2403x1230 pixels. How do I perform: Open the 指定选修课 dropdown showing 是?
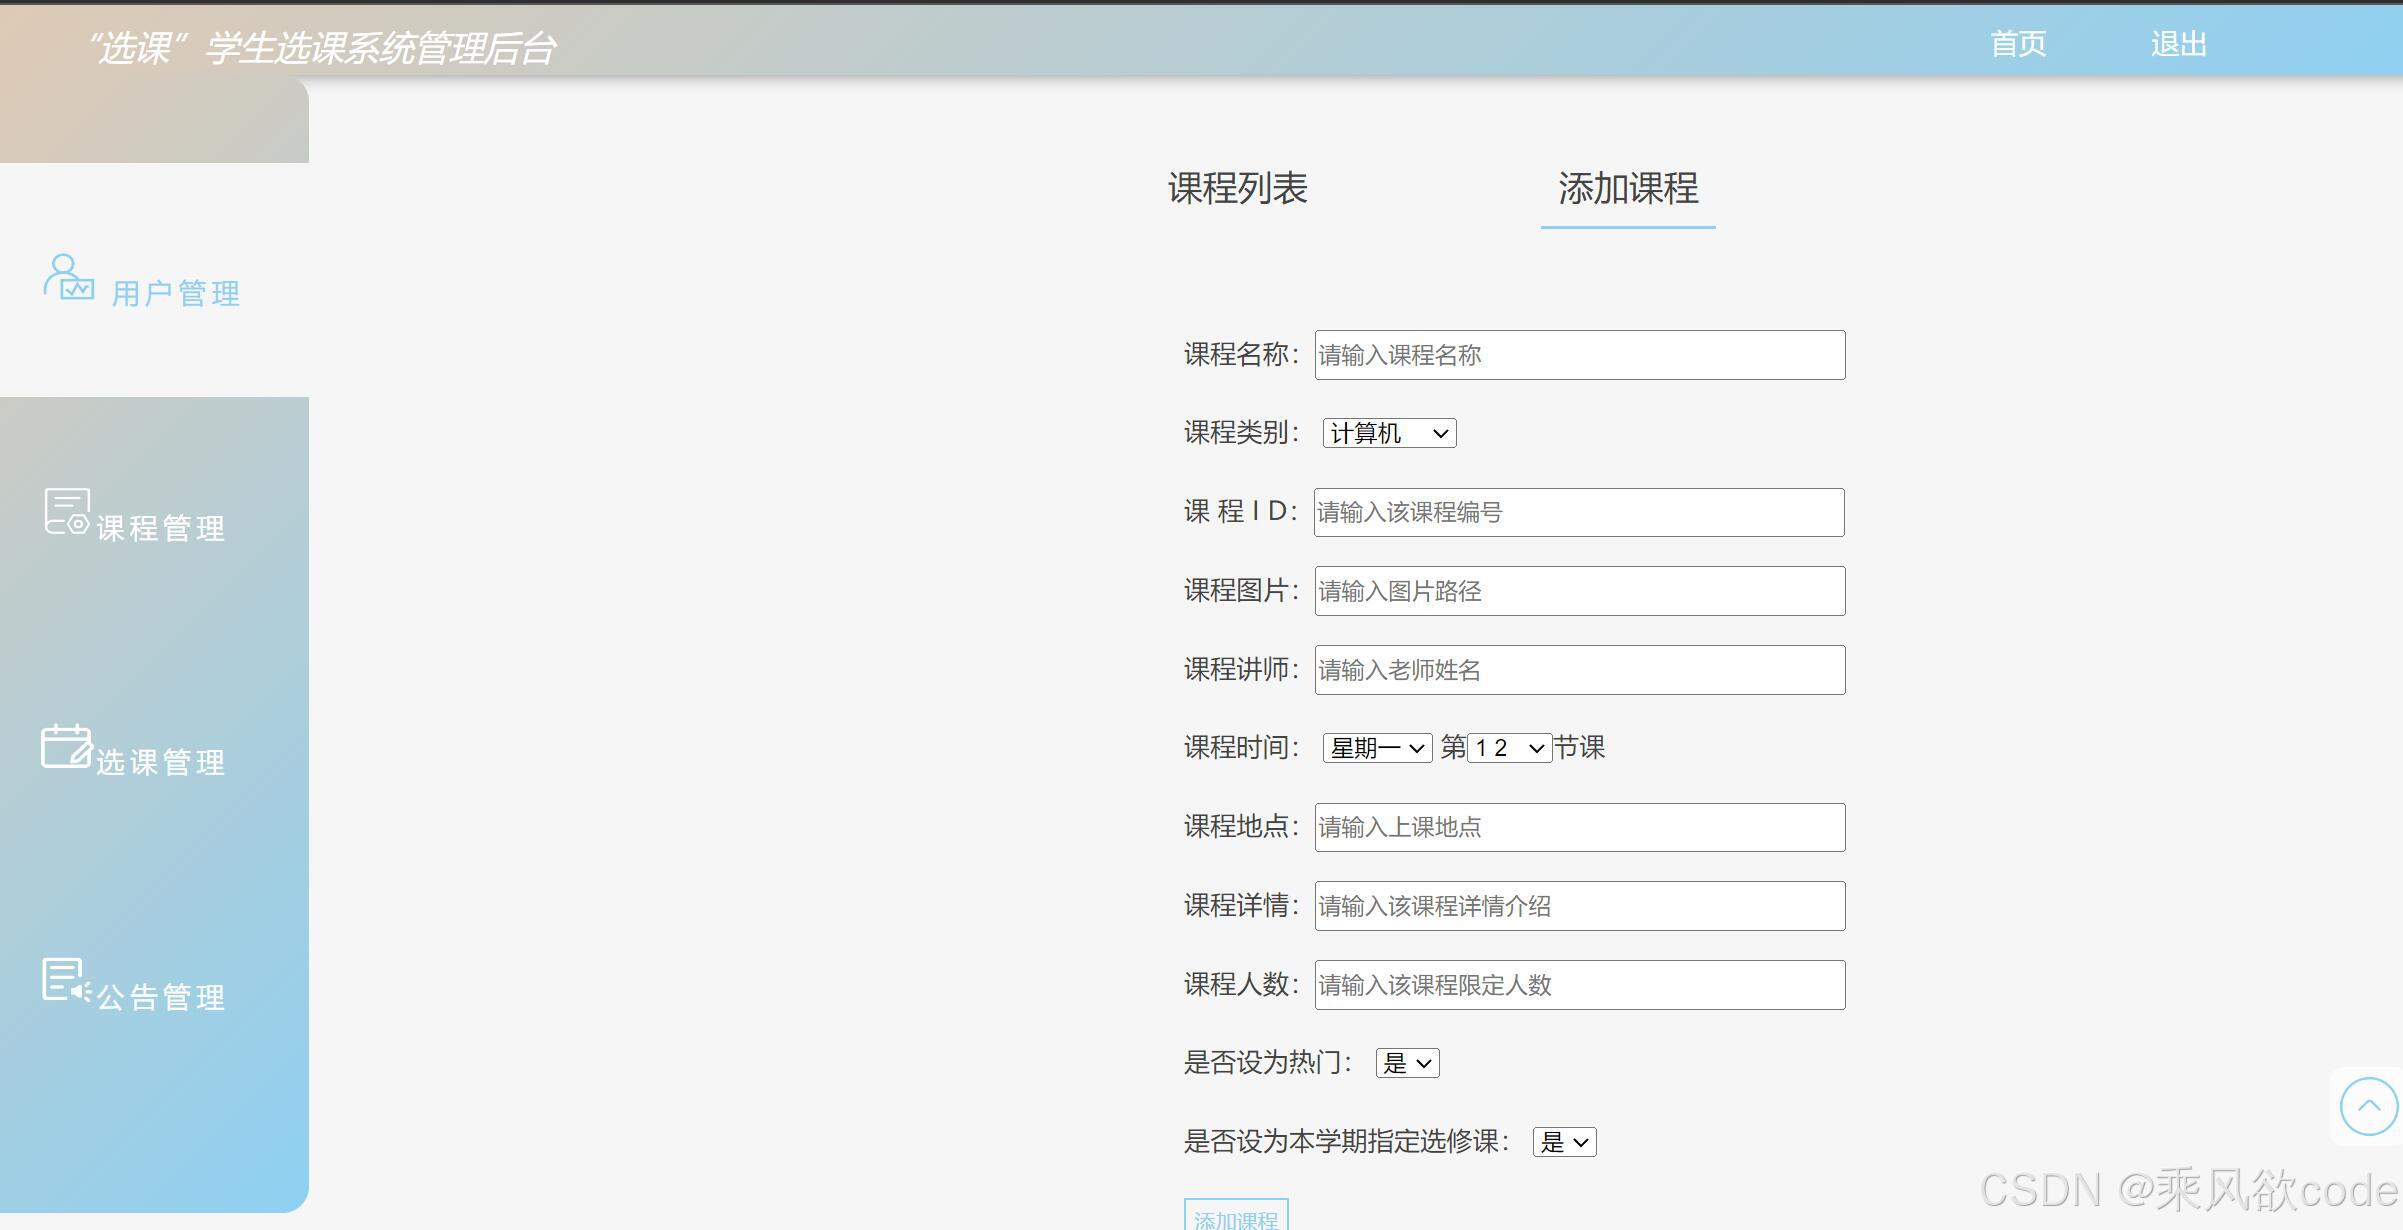click(1564, 1141)
